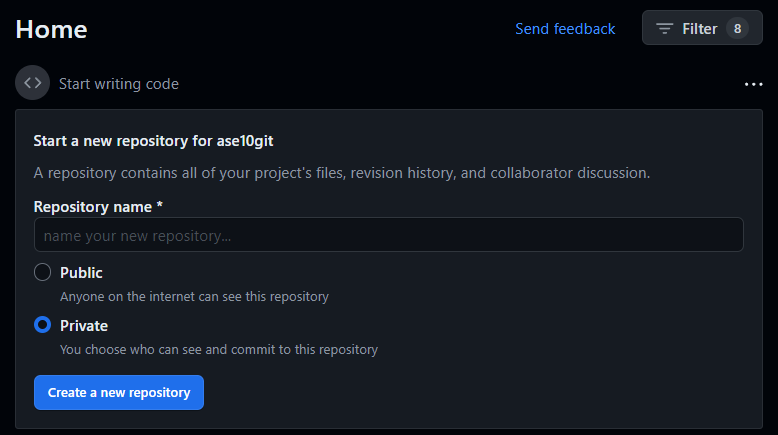
Task: Click the Send feedback link
Action: click(x=565, y=29)
